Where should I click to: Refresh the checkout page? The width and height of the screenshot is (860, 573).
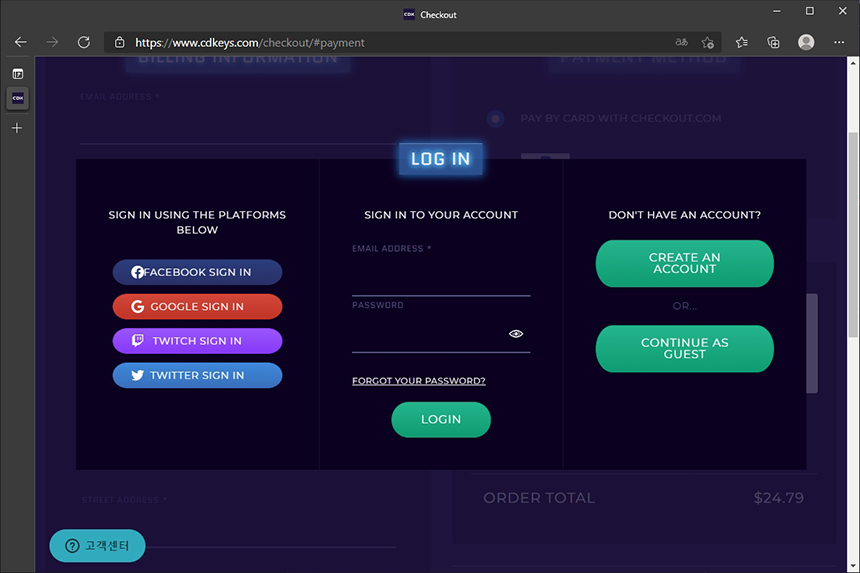coord(83,42)
